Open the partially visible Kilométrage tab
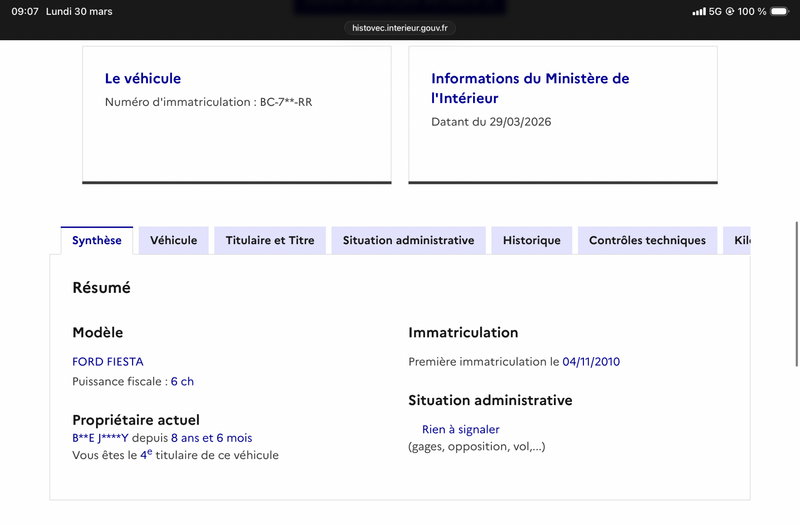This screenshot has height=525, width=800. 737,240
